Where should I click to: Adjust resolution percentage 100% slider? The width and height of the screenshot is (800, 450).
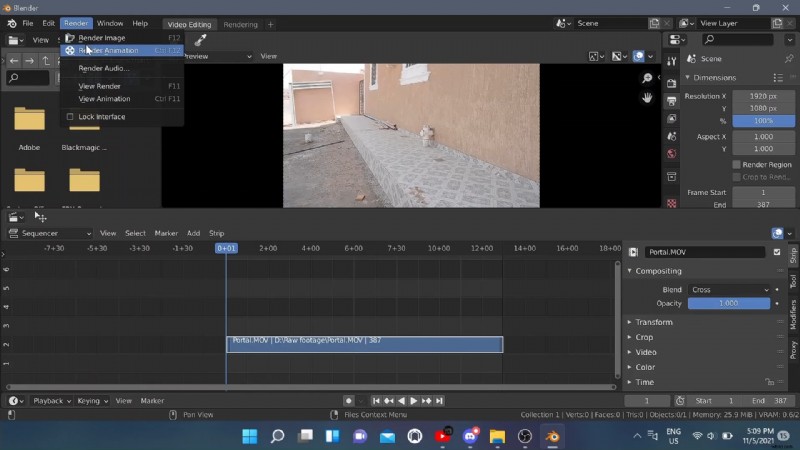[x=763, y=121]
